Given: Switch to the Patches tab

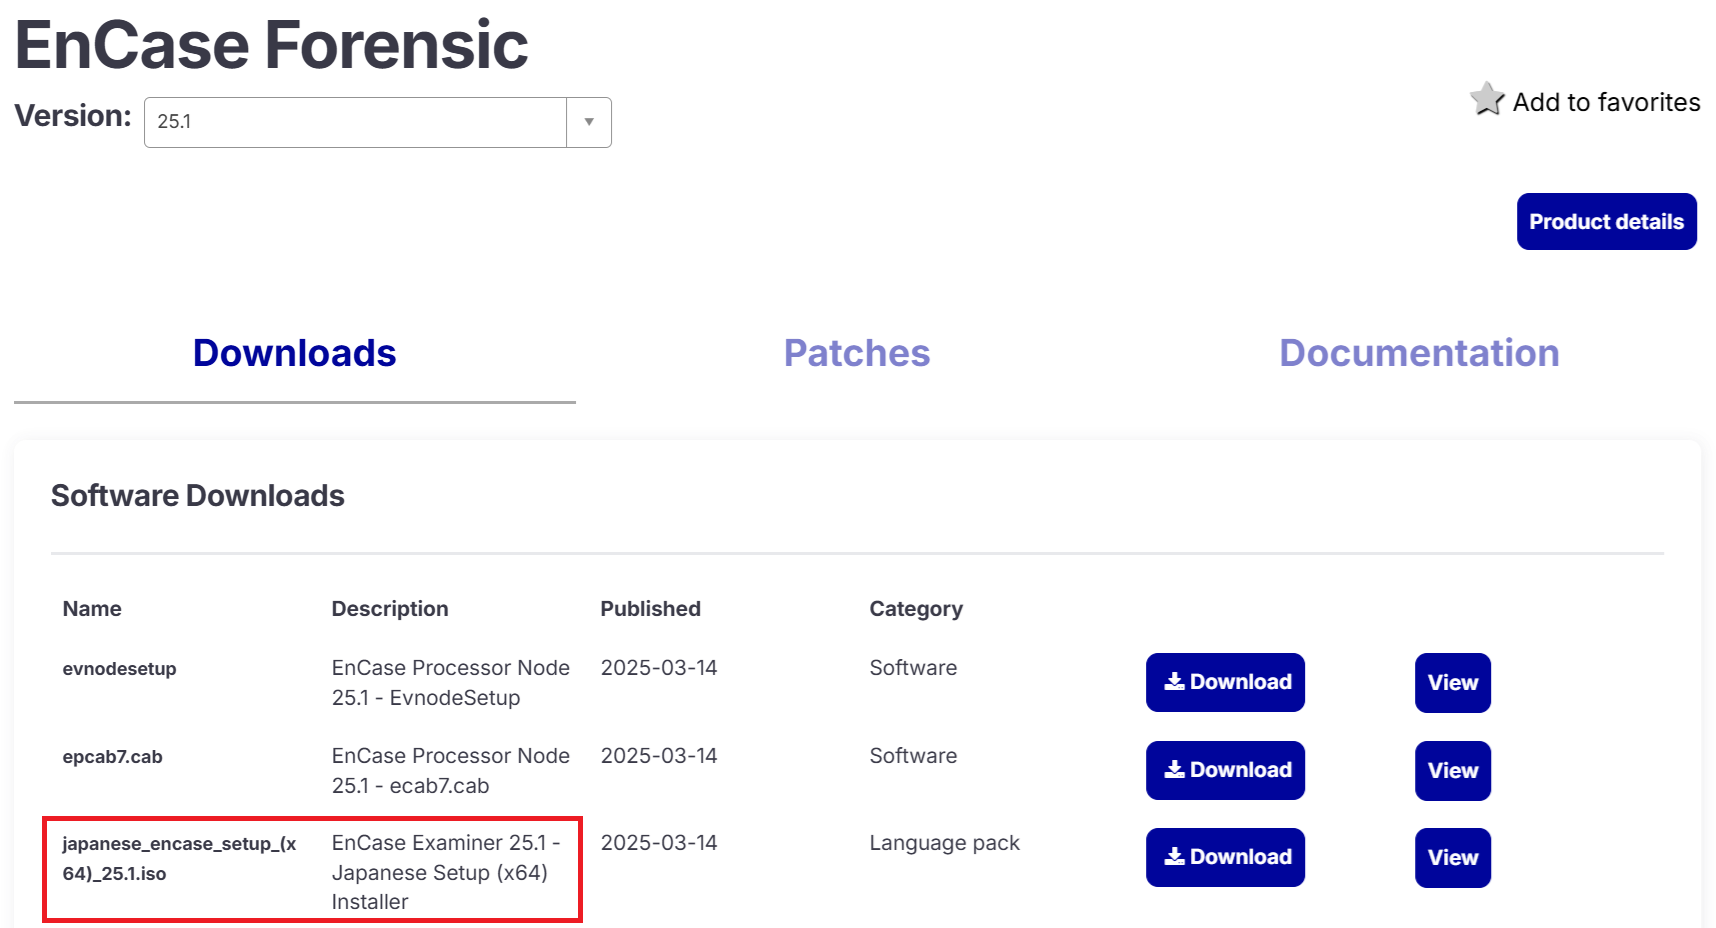Looking at the screenshot, I should click(857, 353).
